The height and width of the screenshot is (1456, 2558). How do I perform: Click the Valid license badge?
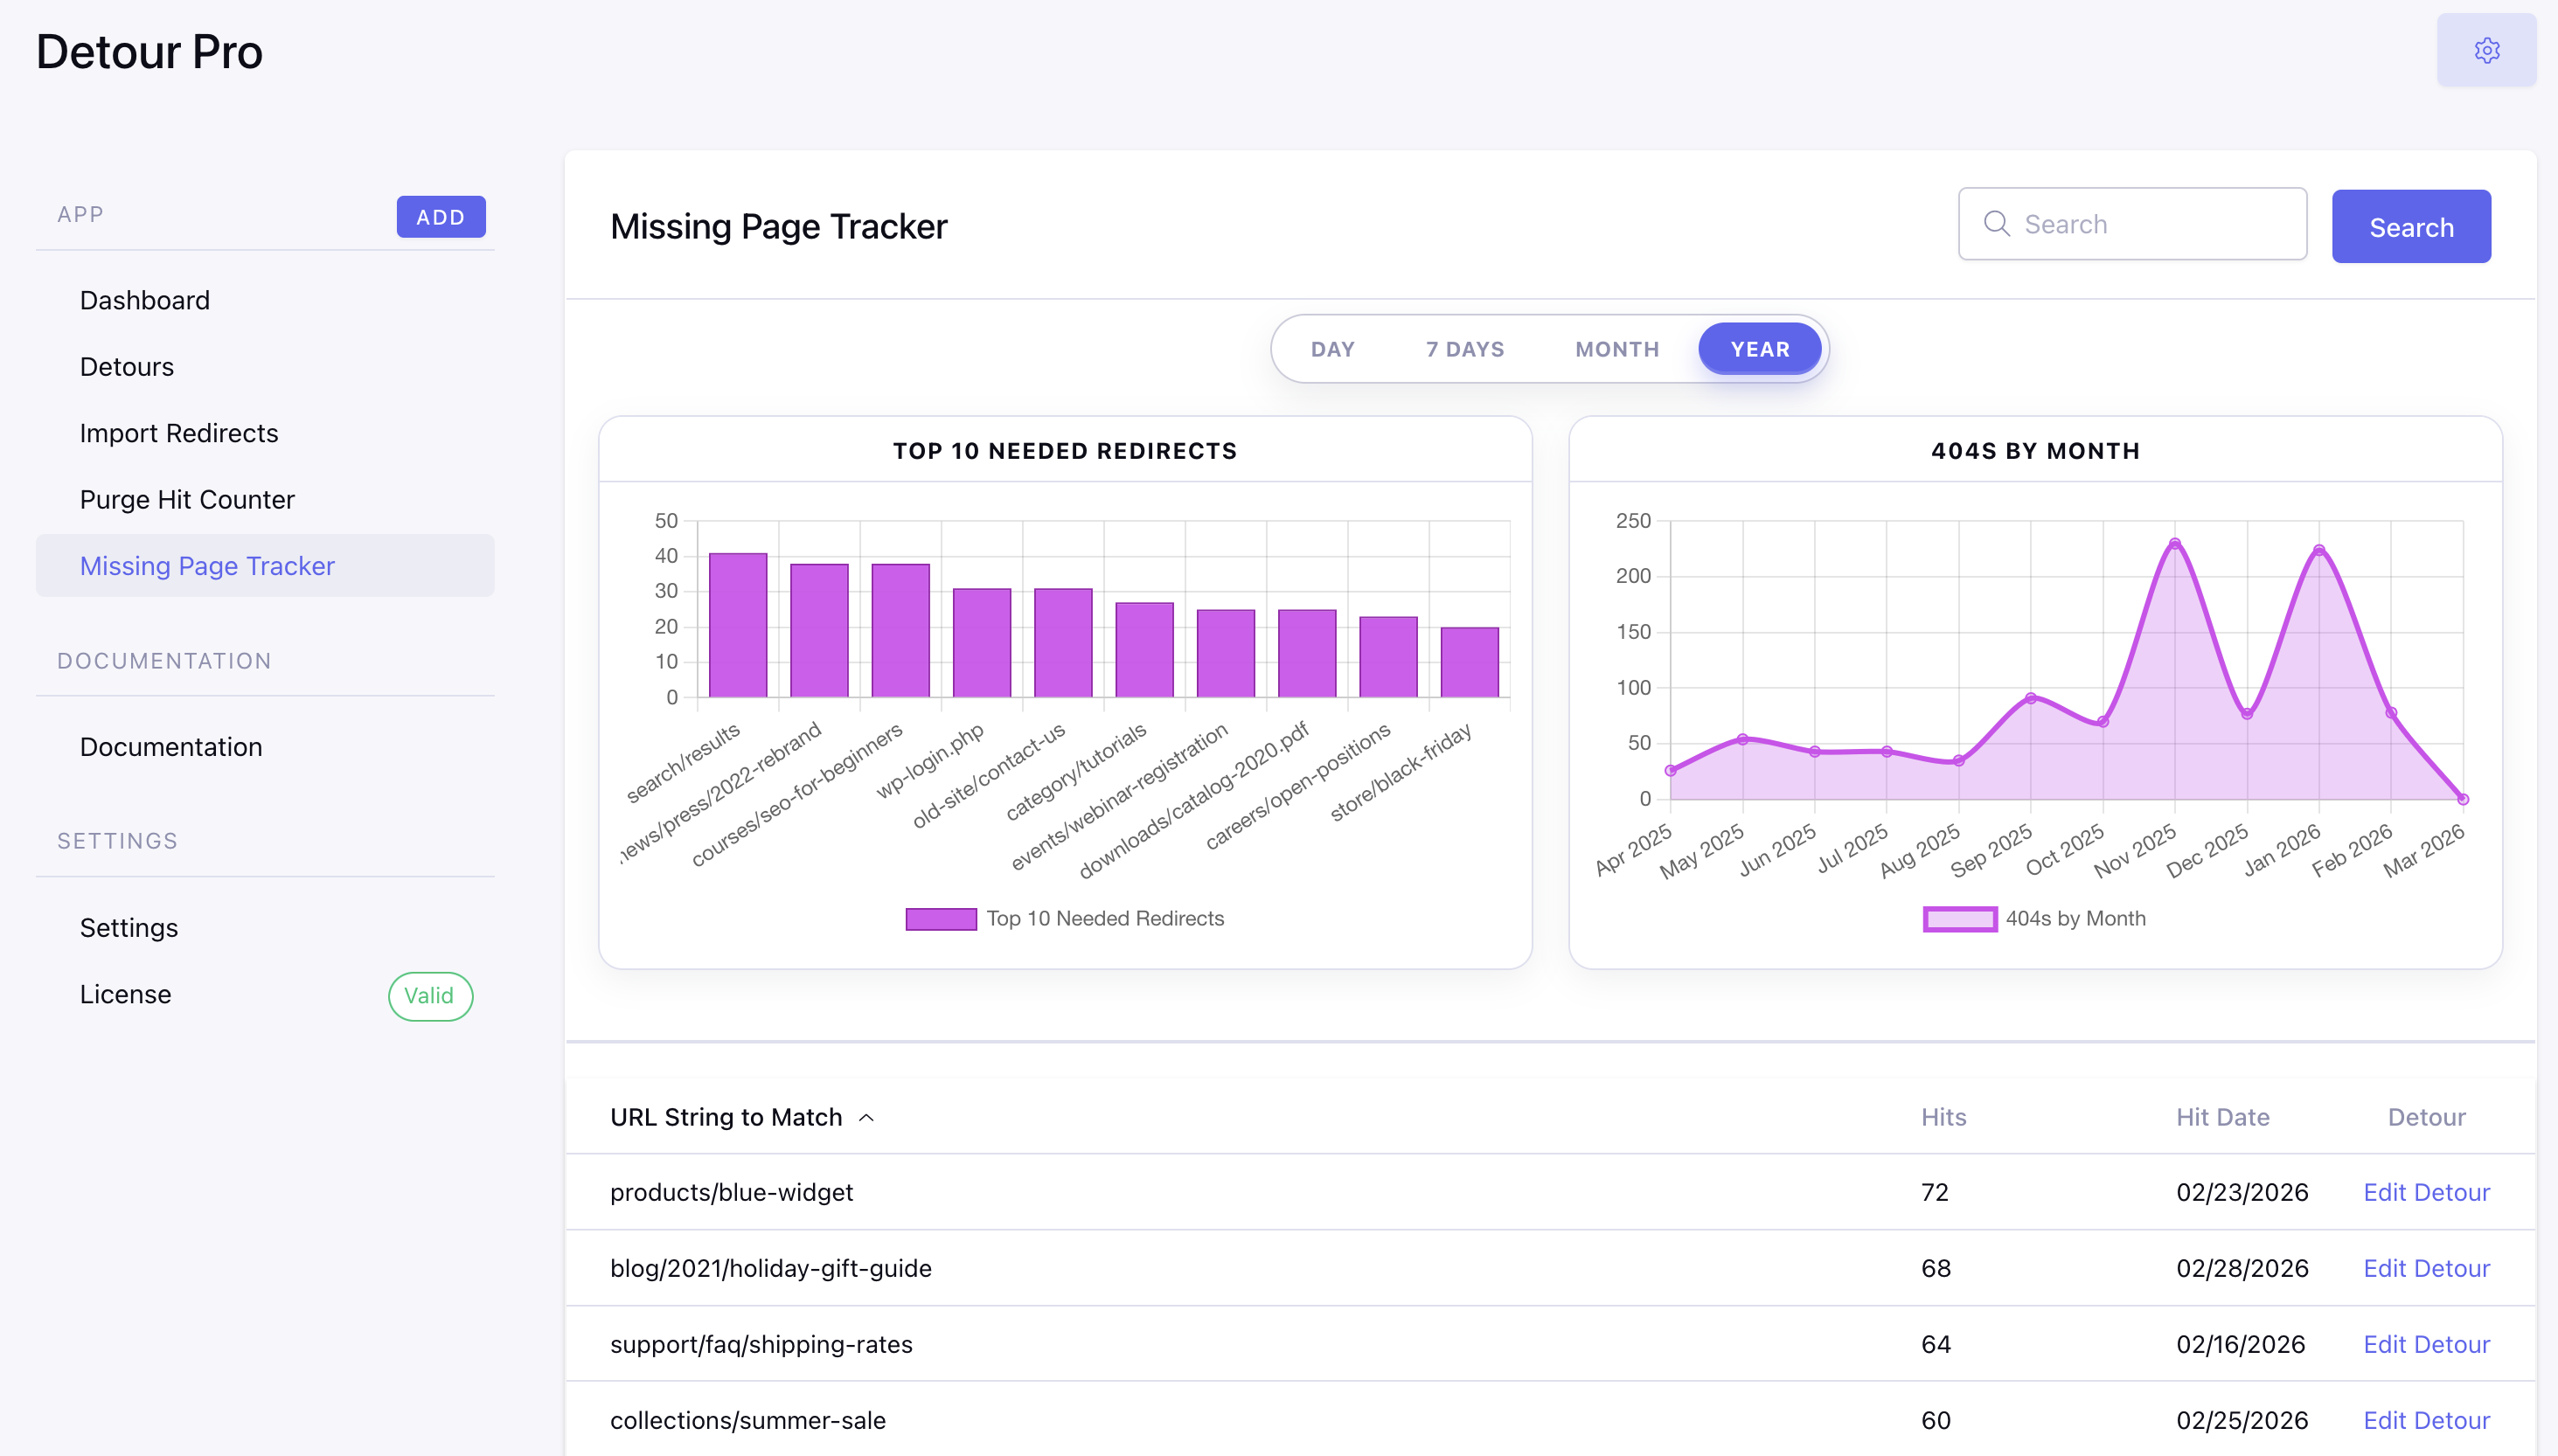(x=429, y=996)
